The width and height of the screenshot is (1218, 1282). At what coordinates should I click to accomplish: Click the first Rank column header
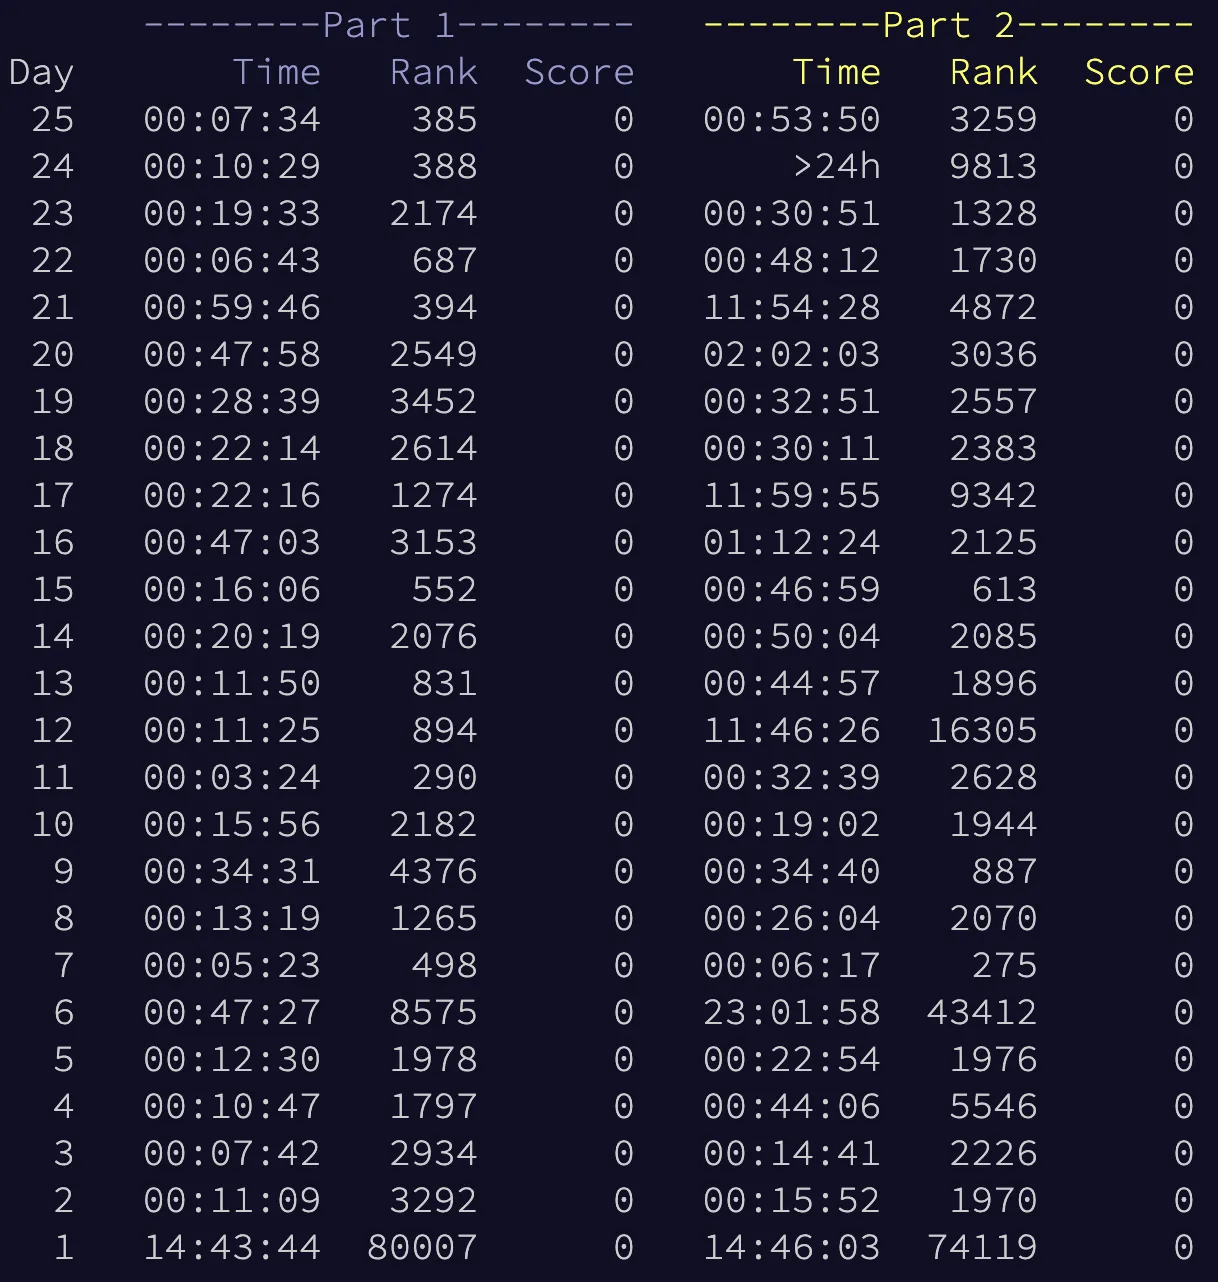[433, 71]
